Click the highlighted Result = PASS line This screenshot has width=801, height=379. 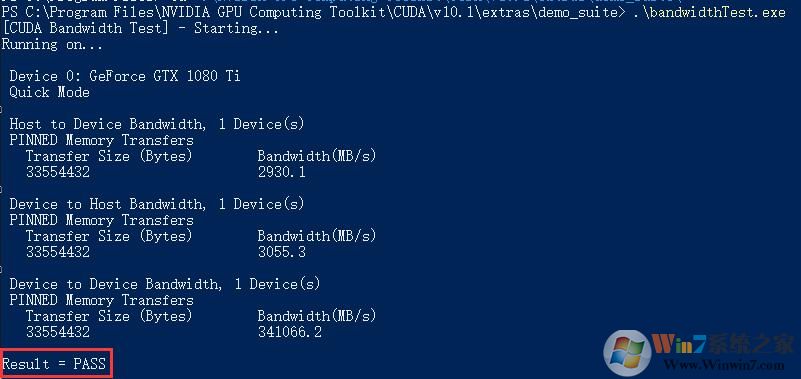pyautogui.click(x=55, y=364)
